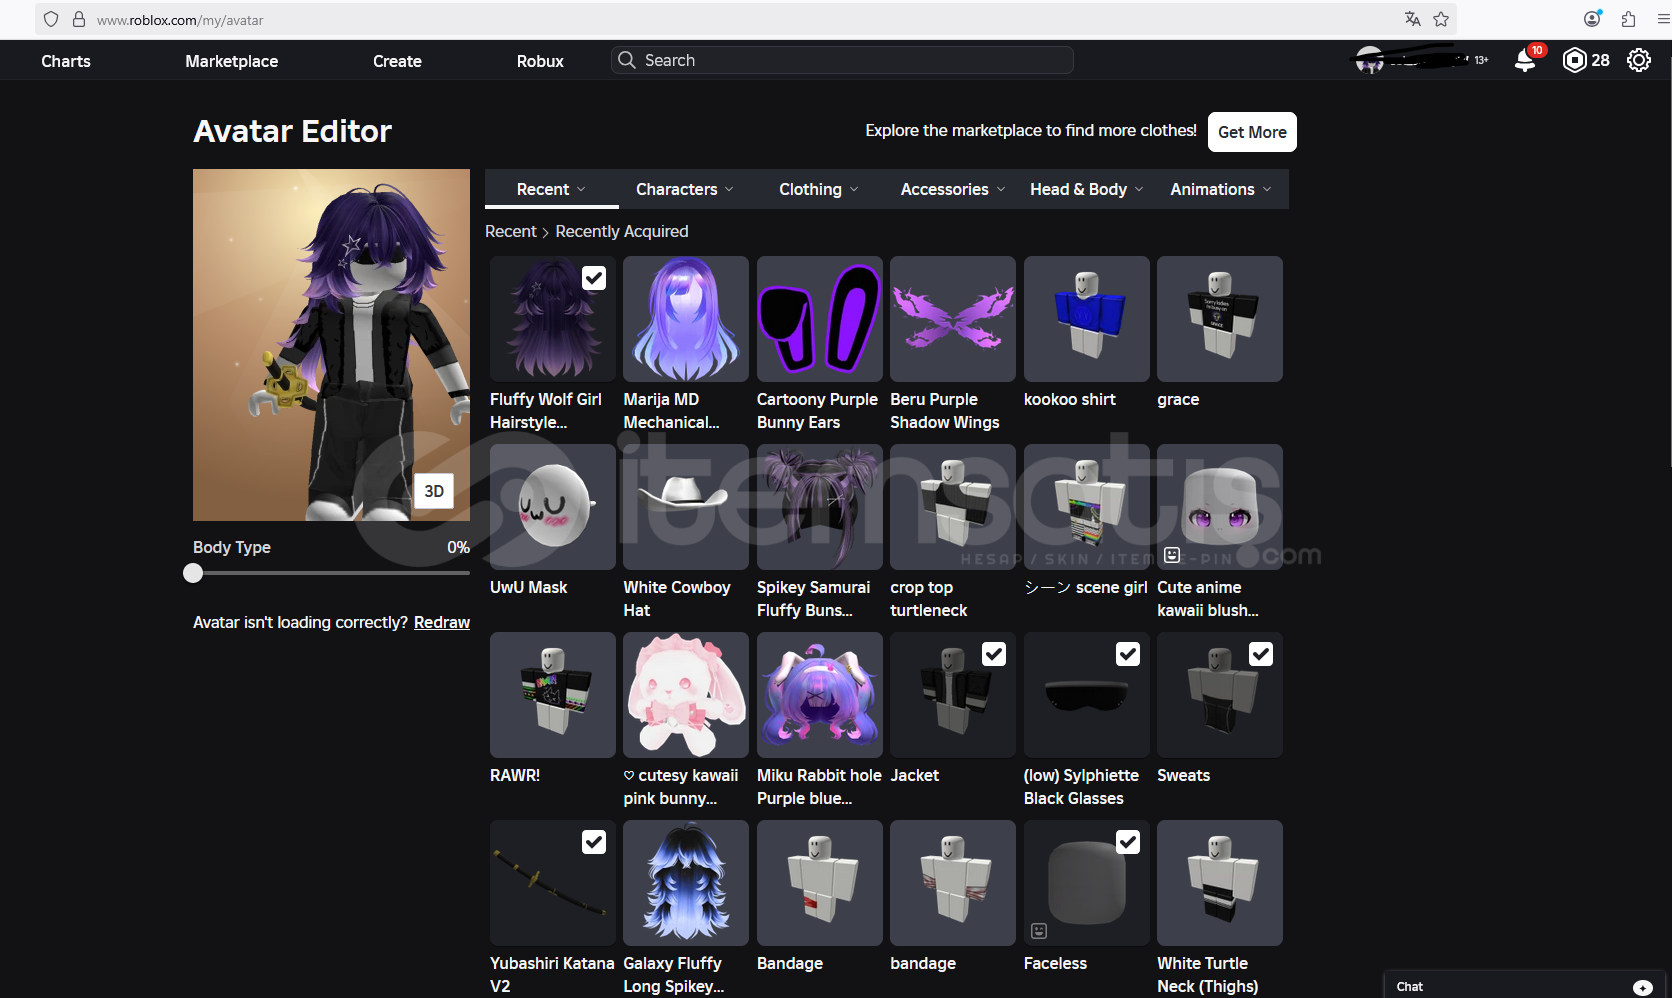The width and height of the screenshot is (1672, 998).
Task: Click the smaller lowercase bandage item
Action: click(953, 883)
